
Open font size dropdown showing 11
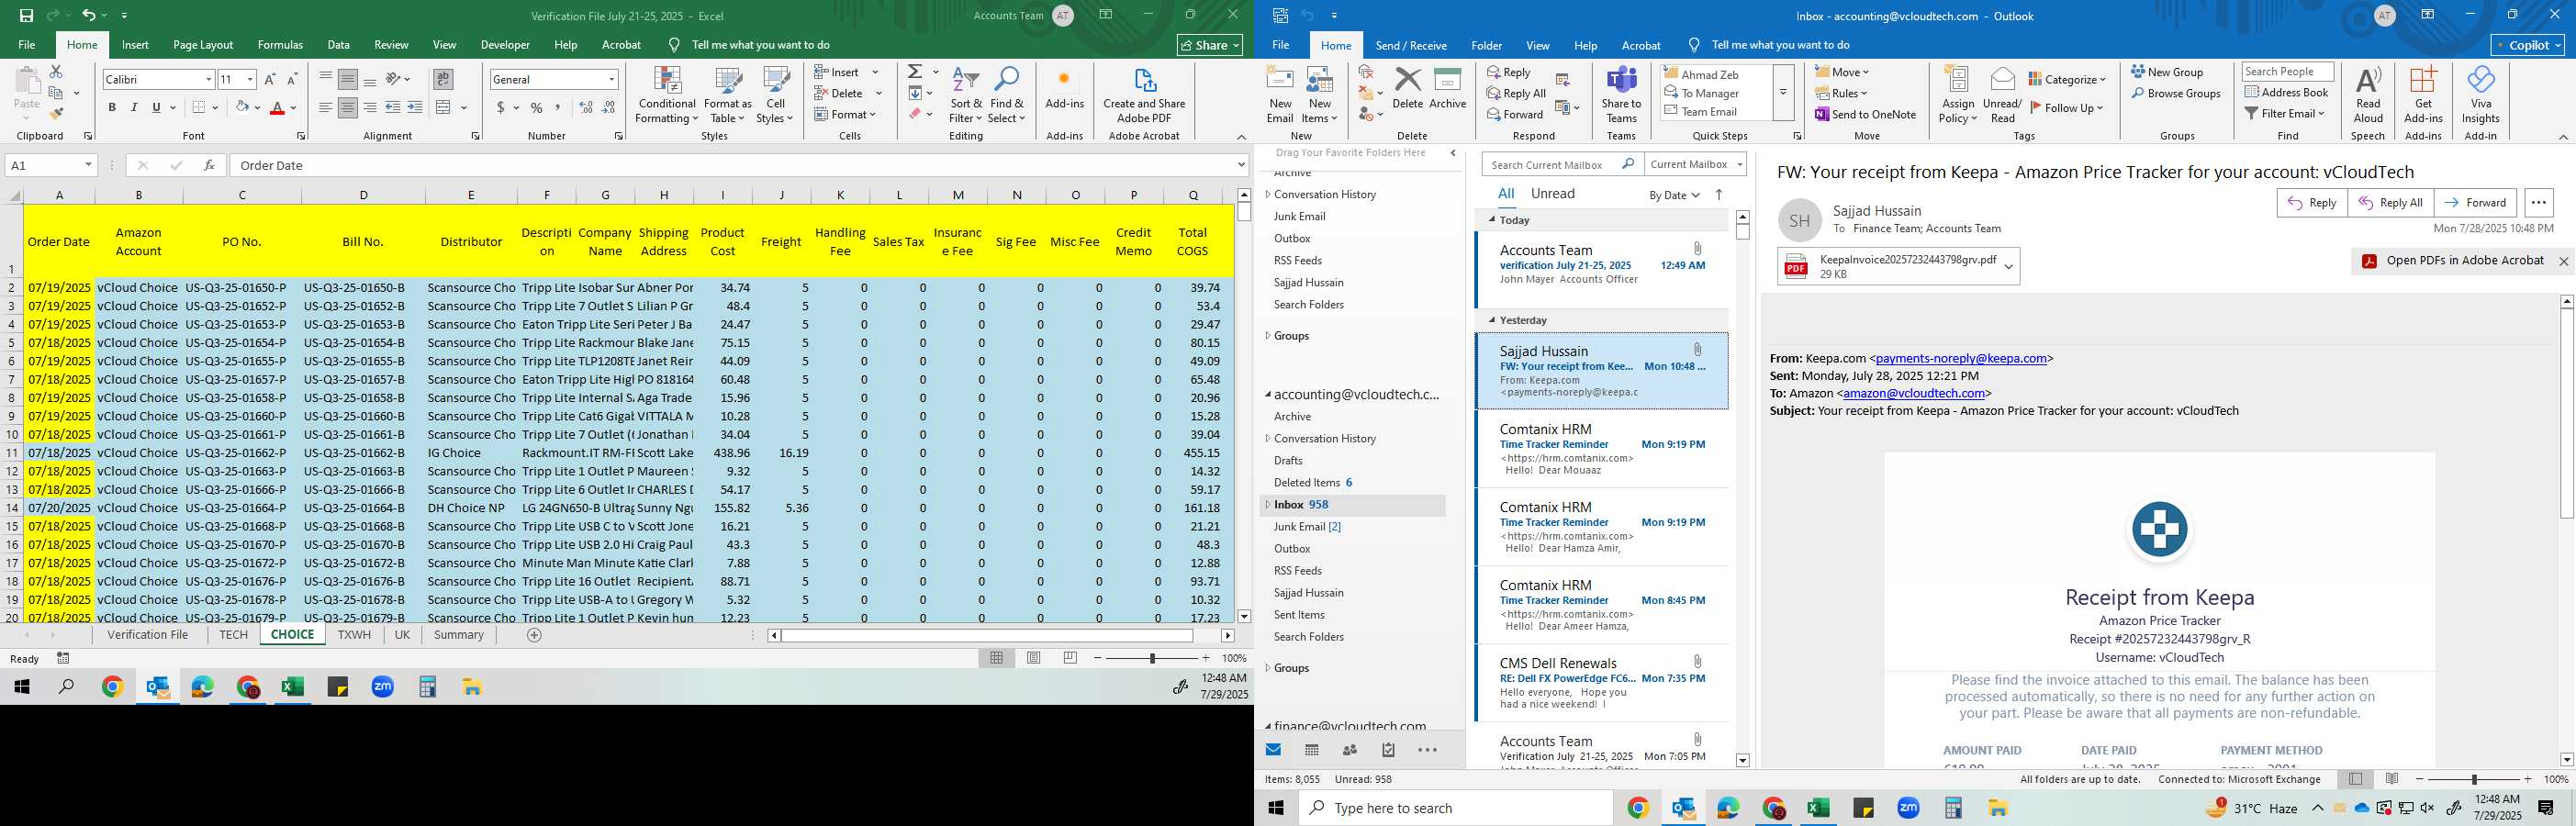[250, 79]
